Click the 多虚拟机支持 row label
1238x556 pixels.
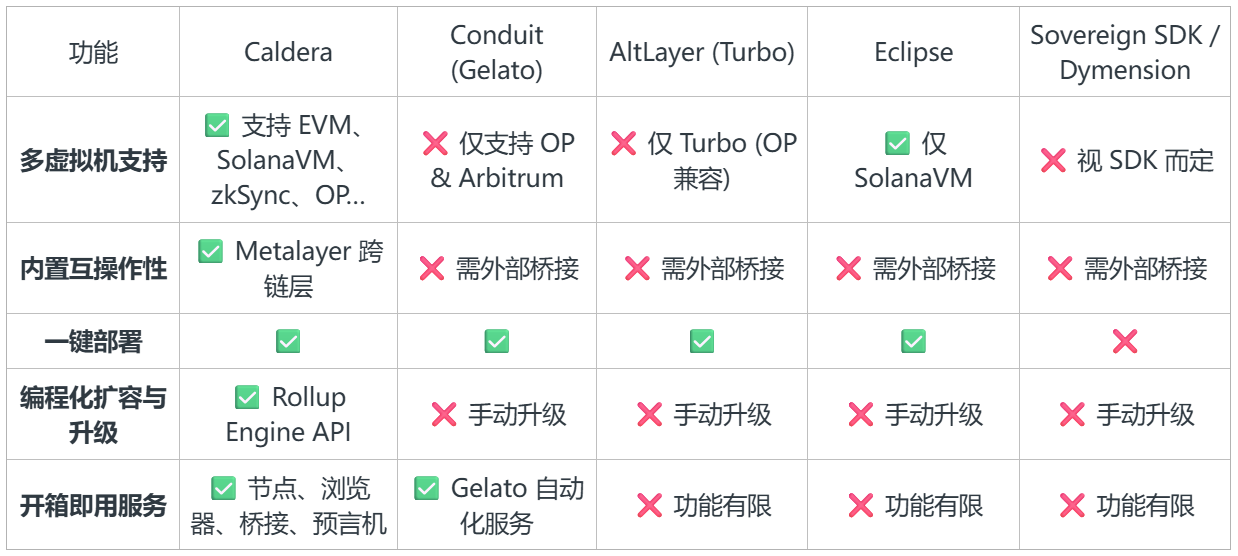pyautogui.click(x=93, y=161)
